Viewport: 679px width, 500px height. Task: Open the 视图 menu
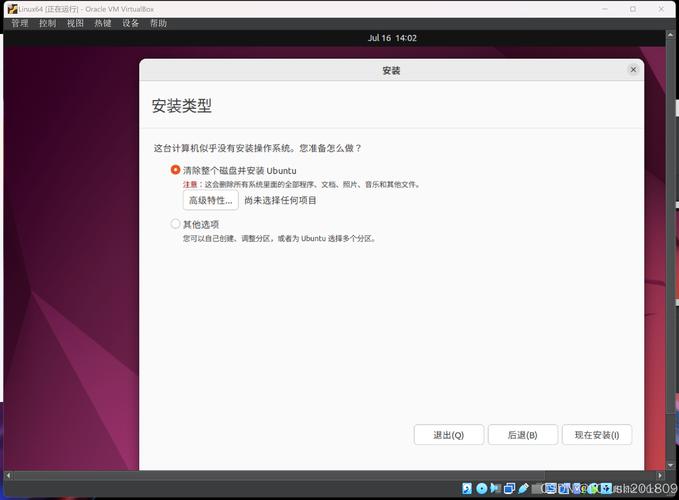75,23
